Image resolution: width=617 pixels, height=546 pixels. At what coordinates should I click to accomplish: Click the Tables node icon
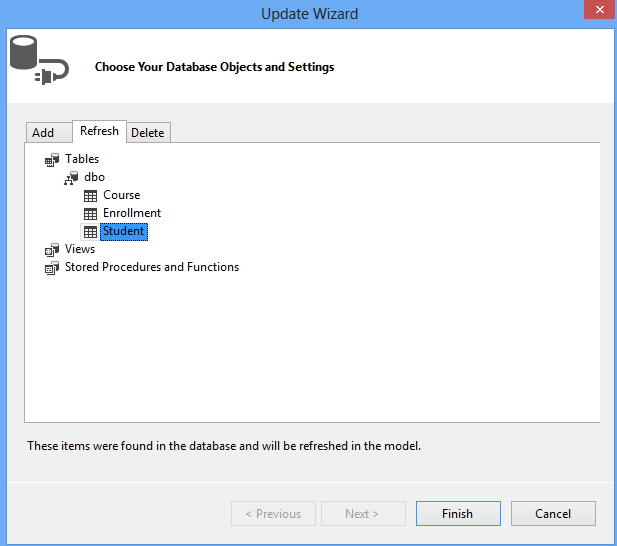52,160
